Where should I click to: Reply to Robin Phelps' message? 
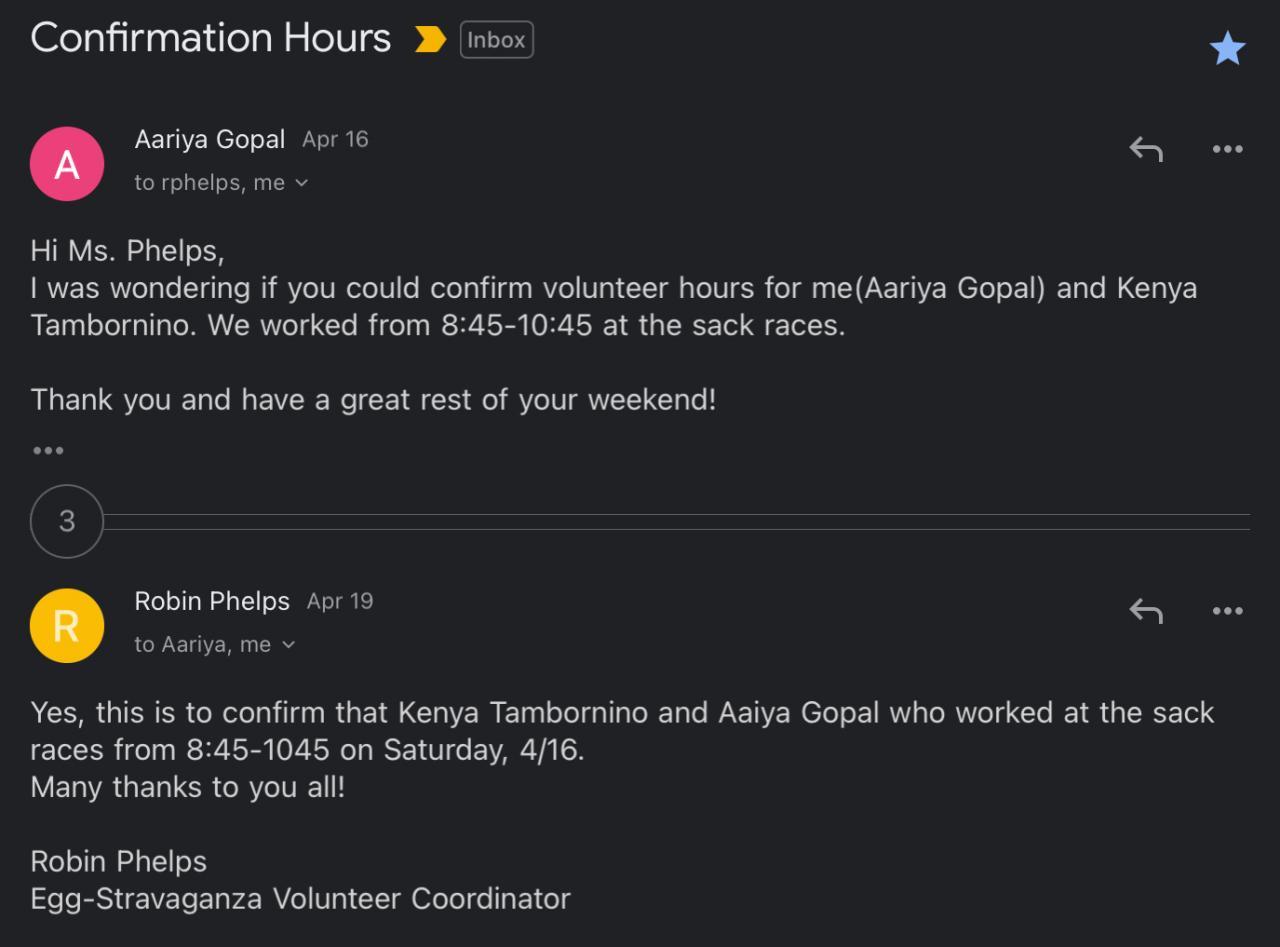click(1146, 611)
